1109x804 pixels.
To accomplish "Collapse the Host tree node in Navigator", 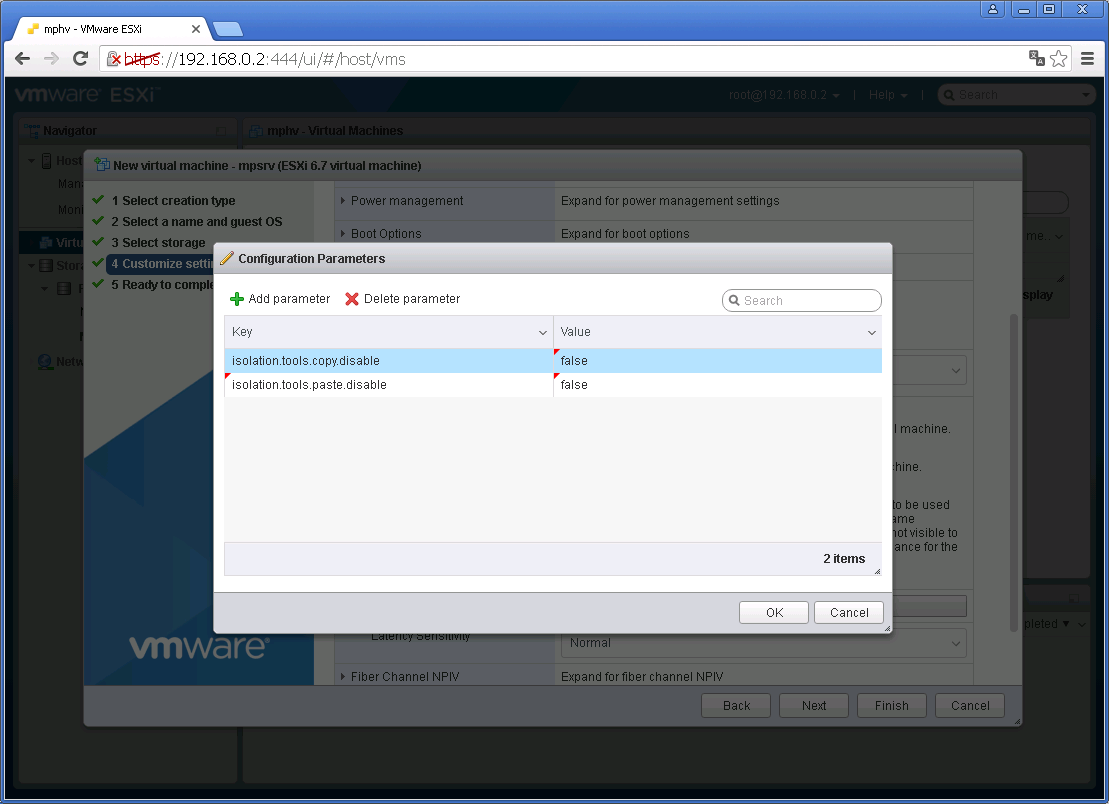I will [x=31, y=161].
